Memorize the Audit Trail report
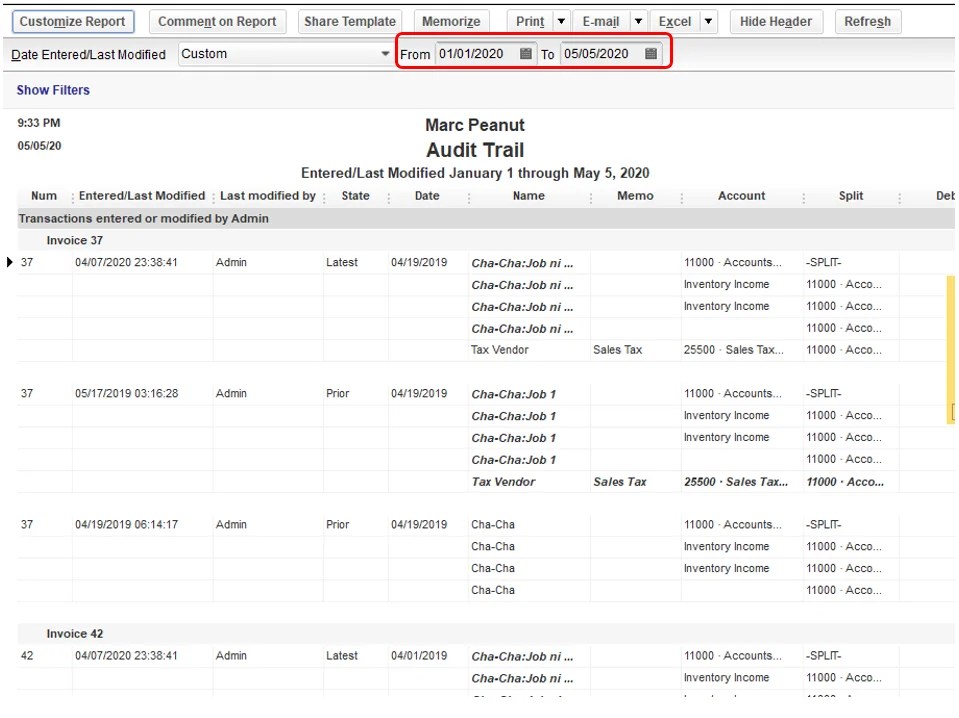Image resolution: width=959 pixels, height=718 pixels. coord(451,20)
